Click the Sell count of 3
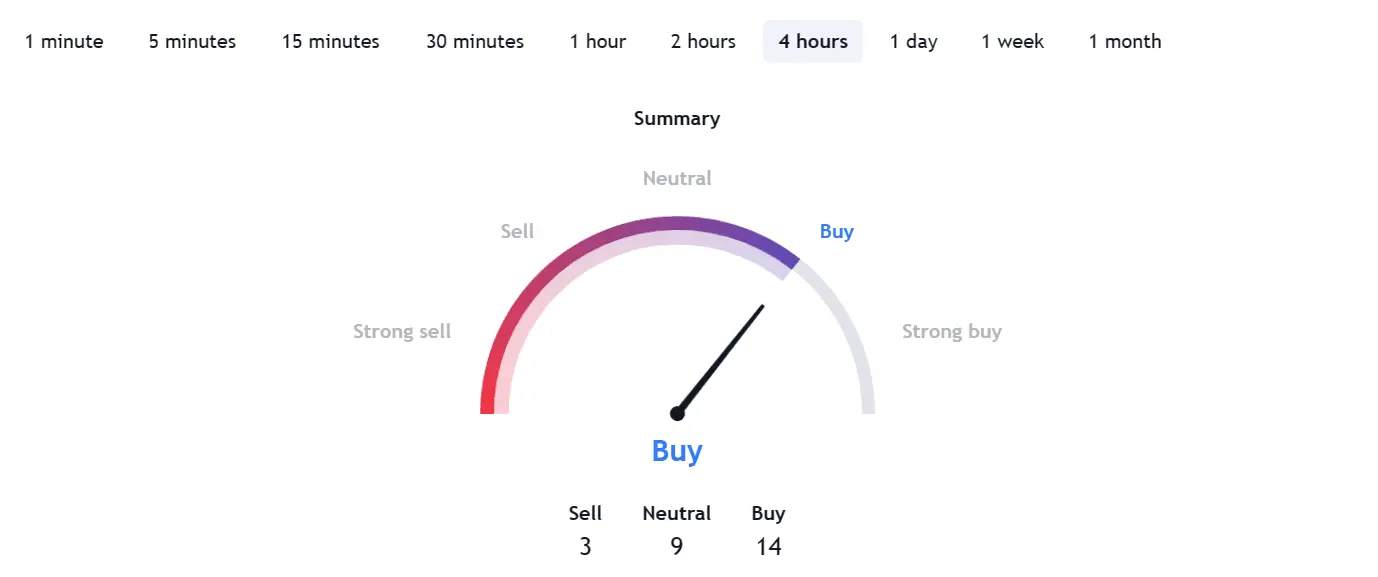Viewport: 1378px width, 577px height. 585,547
